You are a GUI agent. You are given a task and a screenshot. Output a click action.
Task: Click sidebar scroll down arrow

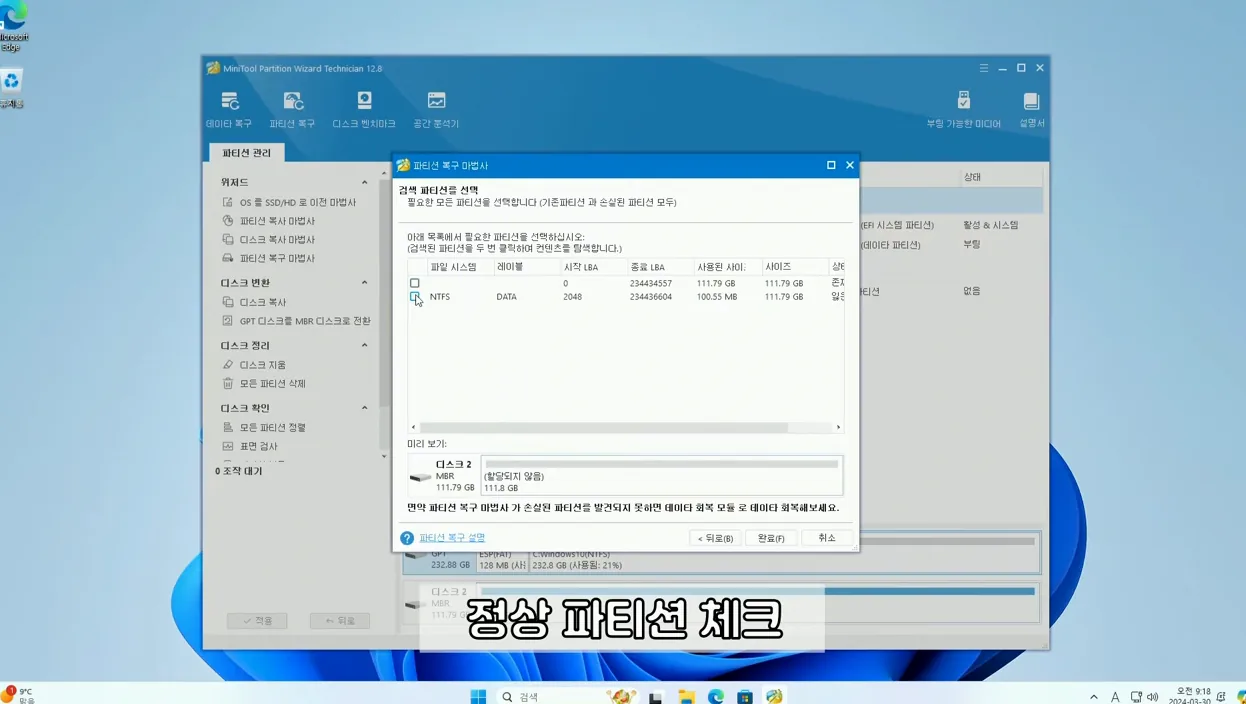point(384,457)
